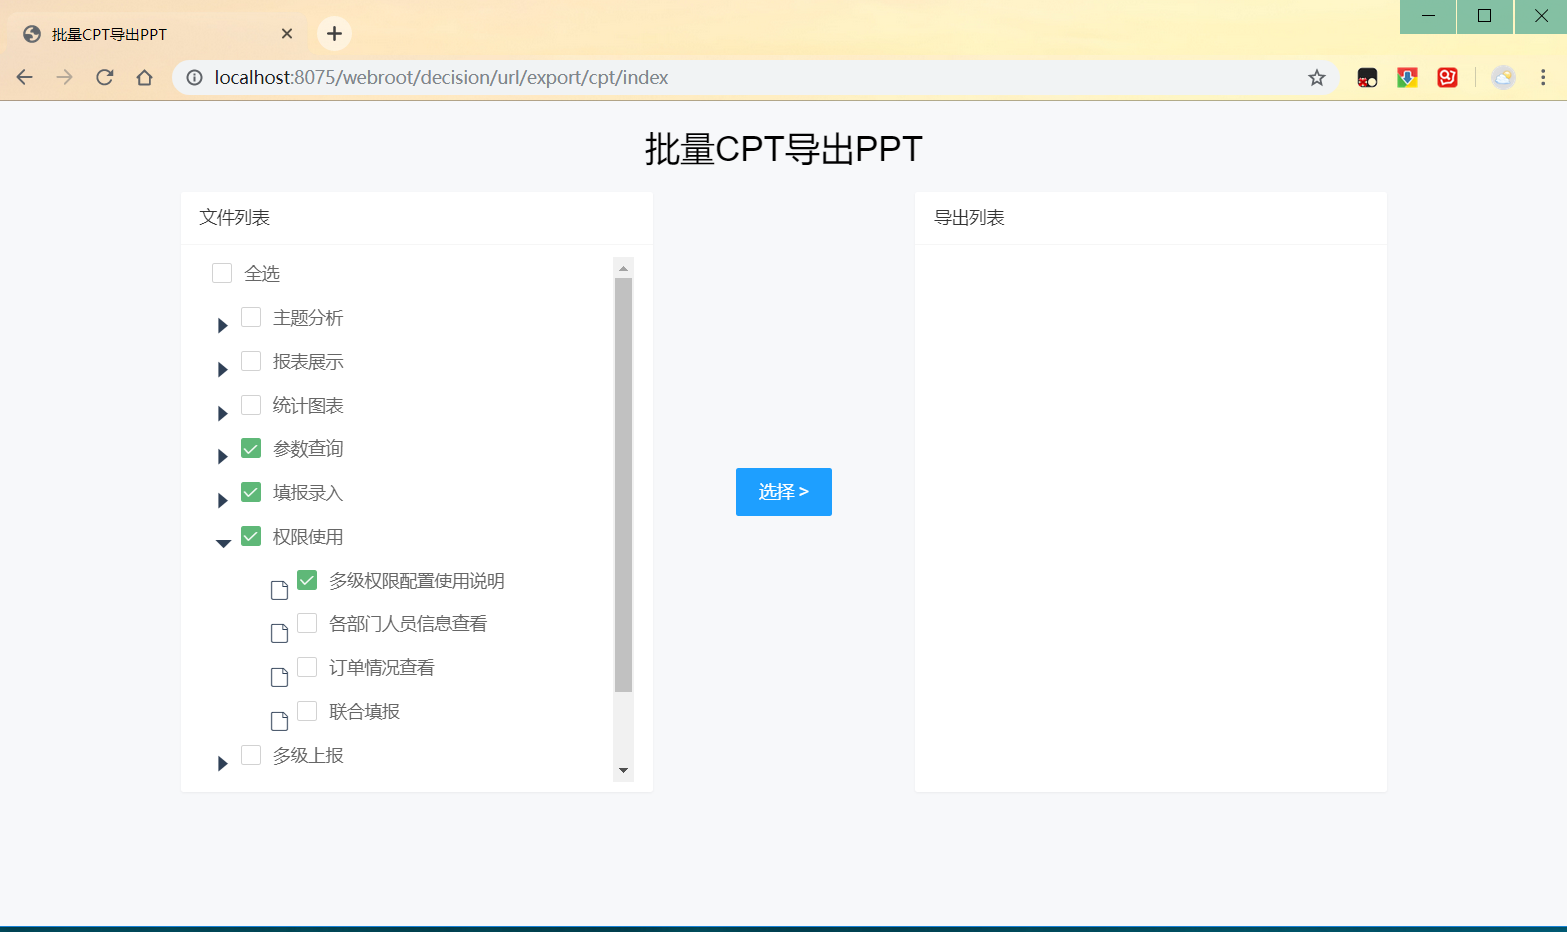Uncheck the 多级权限配置使用说明 checkbox
The image size is (1567, 932).
coord(307,580)
